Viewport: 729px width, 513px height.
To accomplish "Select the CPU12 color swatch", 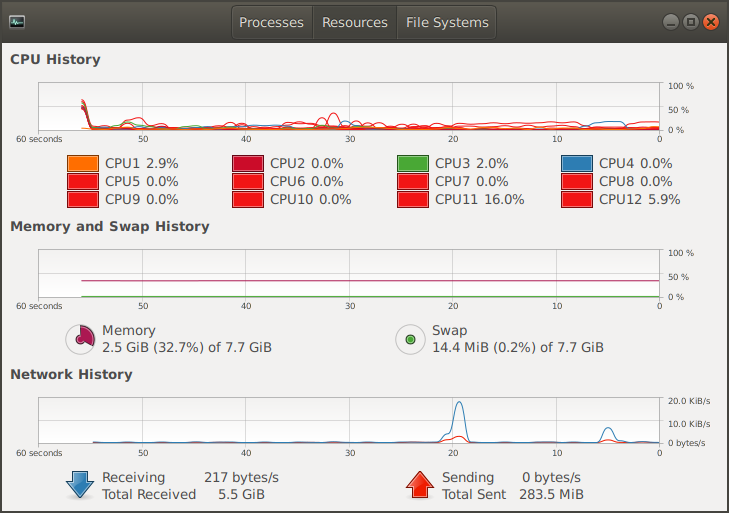I will (577, 200).
